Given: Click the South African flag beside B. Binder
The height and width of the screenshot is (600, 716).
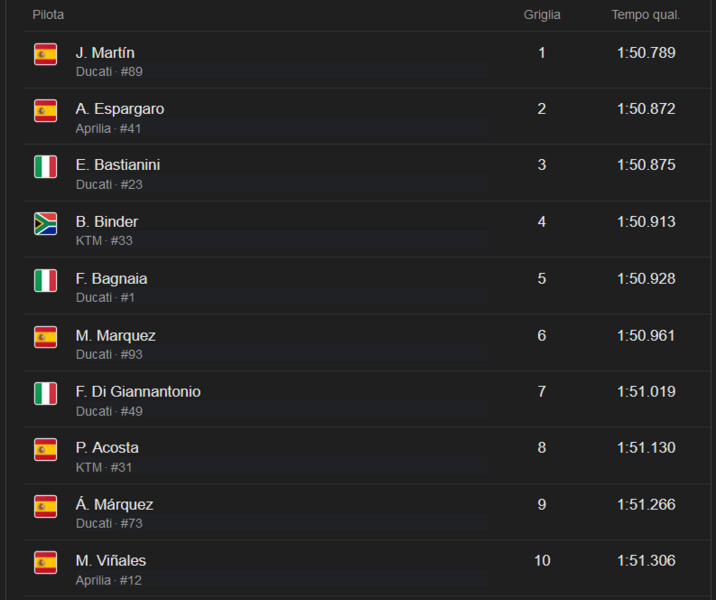Looking at the screenshot, I should tap(45, 223).
